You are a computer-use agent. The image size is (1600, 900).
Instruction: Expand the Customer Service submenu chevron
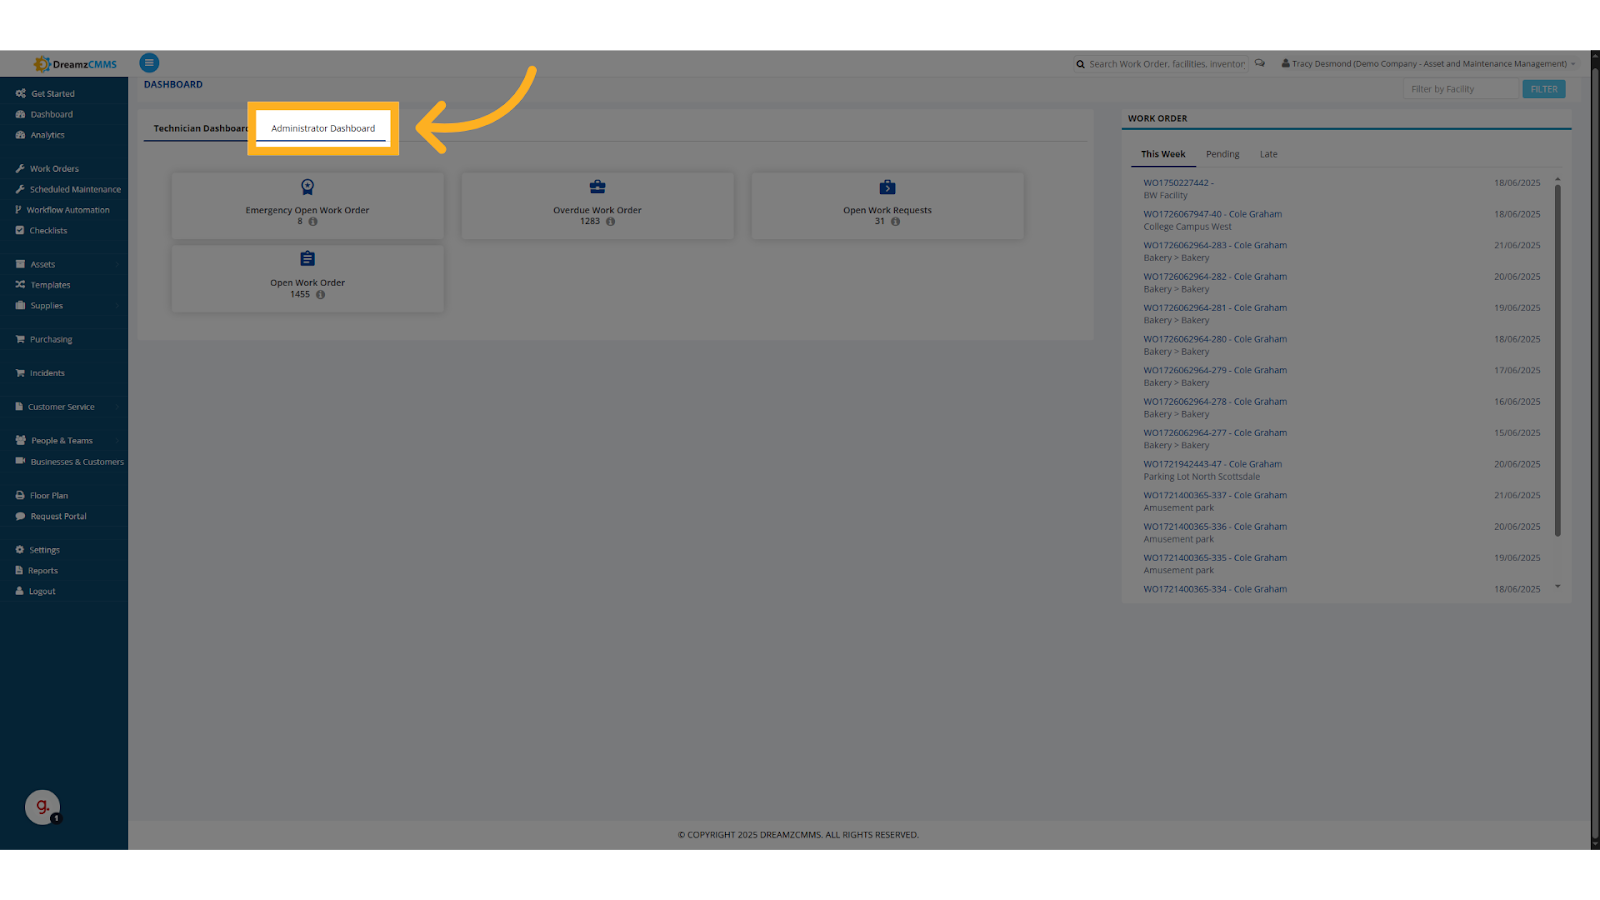coord(117,407)
